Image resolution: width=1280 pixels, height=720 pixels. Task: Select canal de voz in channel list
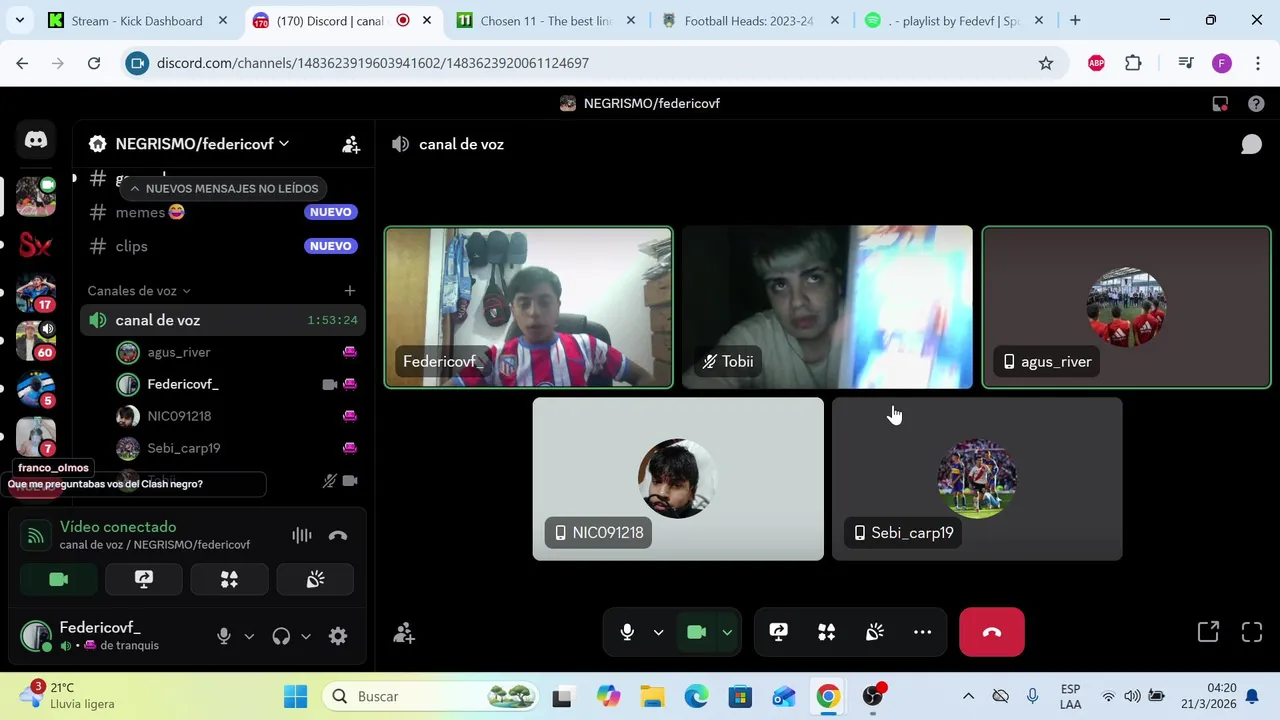[x=222, y=320]
